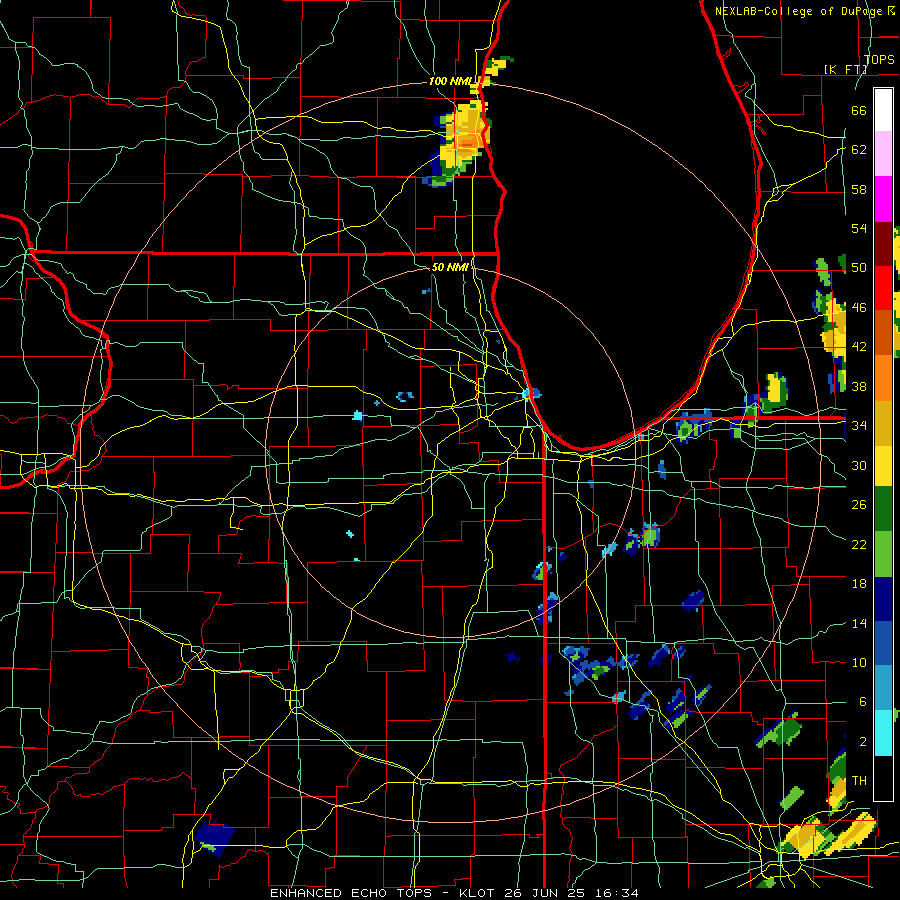Click the 'K FT' legend units label
The width and height of the screenshot is (900, 900).
(x=845, y=69)
